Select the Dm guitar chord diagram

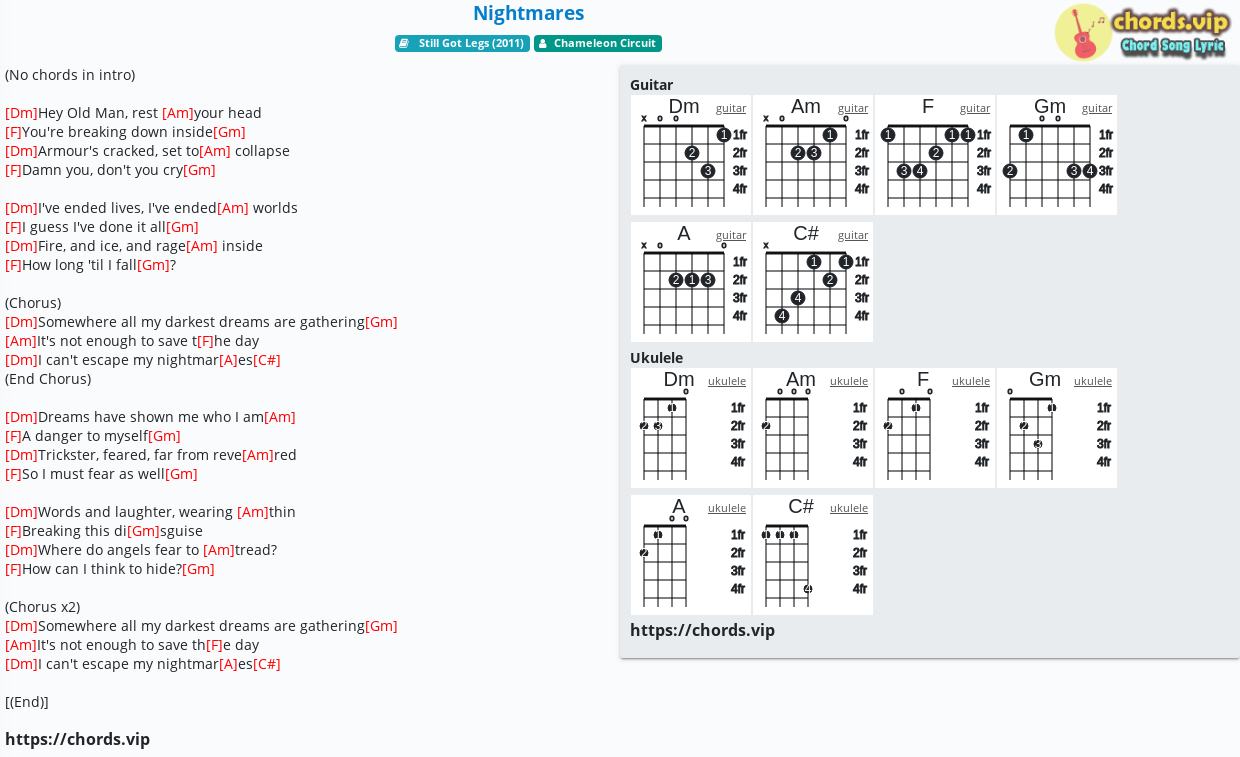coord(691,155)
